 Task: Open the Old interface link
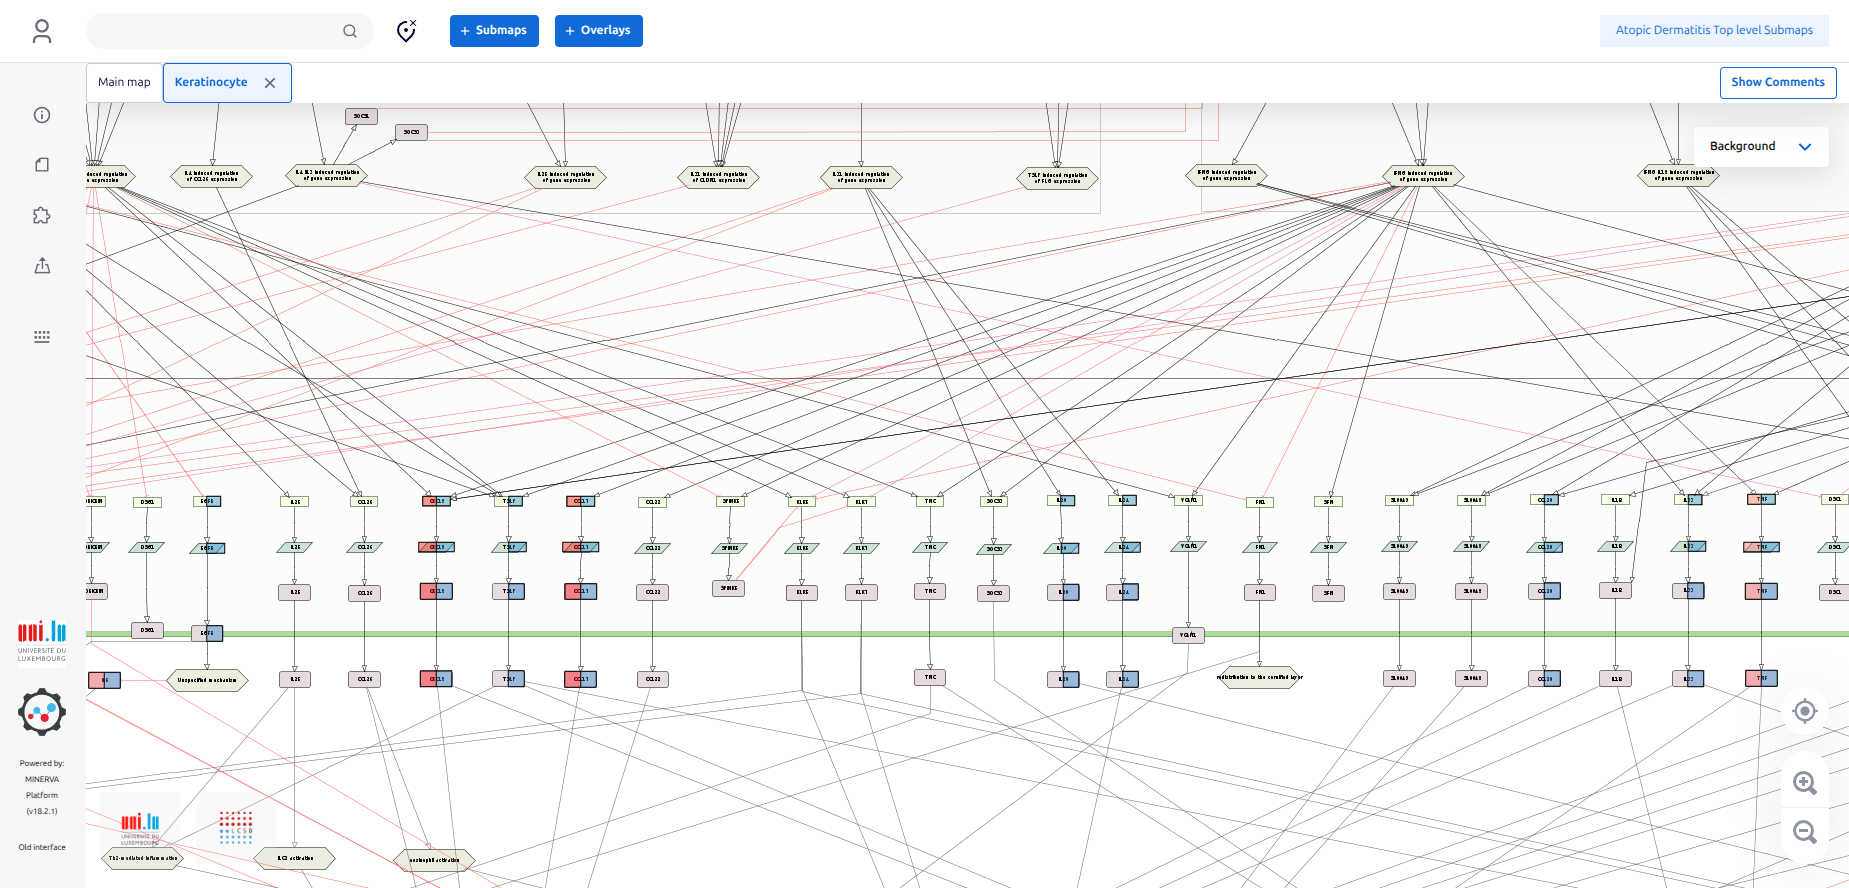42,847
